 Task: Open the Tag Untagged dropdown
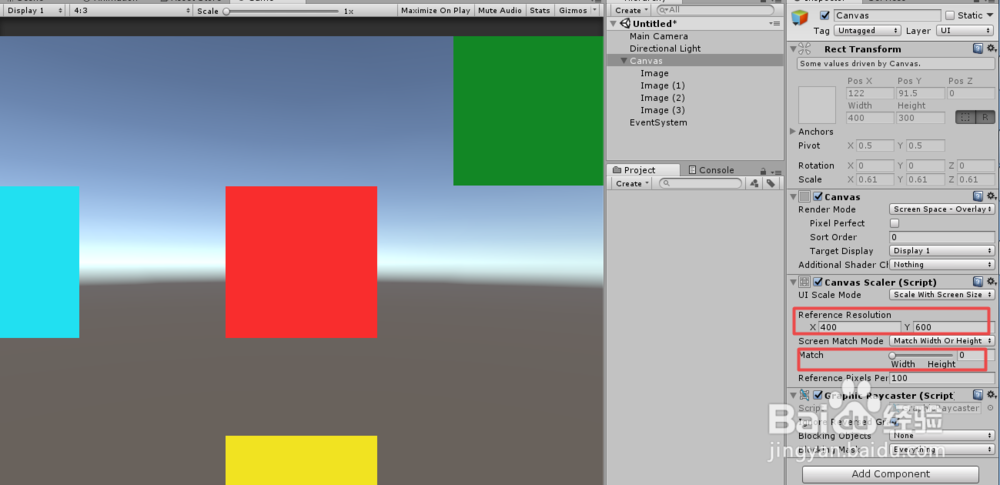tap(867, 31)
